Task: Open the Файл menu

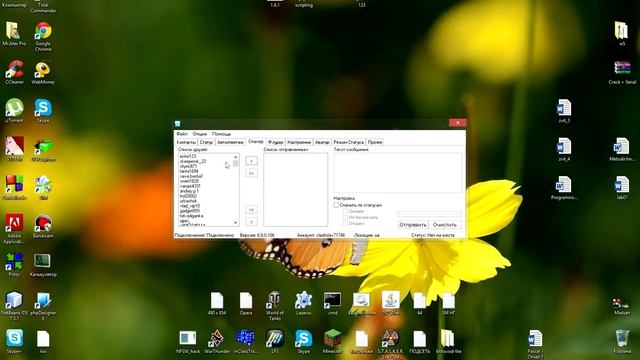Action: (x=182, y=134)
